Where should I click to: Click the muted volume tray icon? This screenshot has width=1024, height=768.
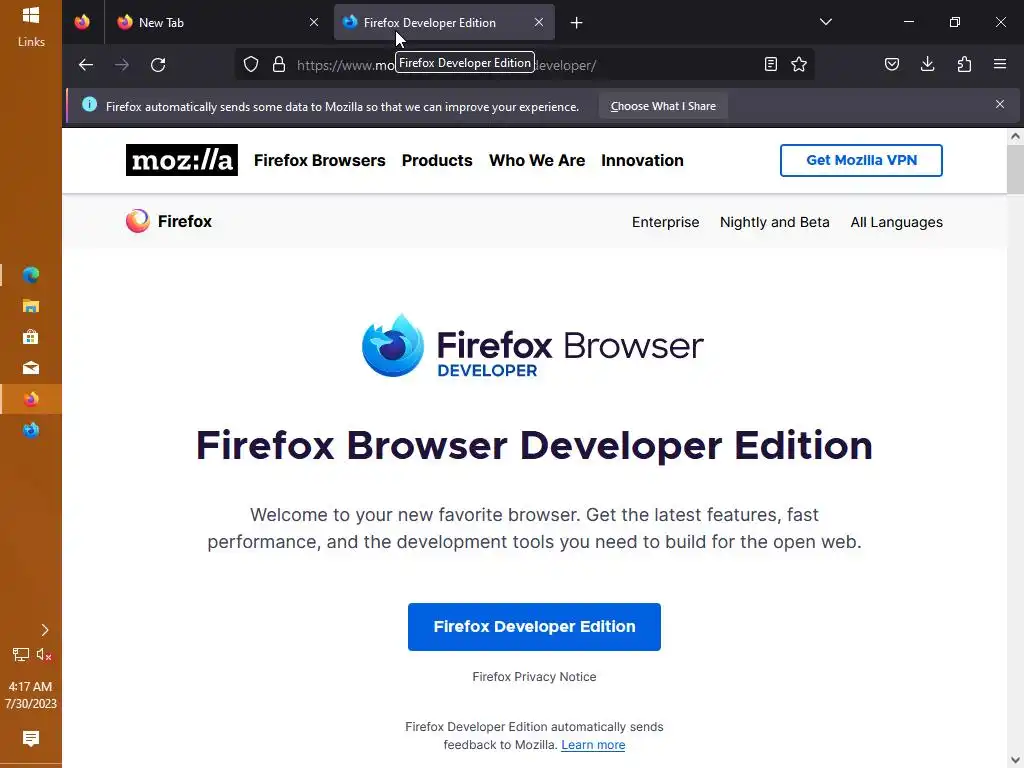[x=44, y=654]
